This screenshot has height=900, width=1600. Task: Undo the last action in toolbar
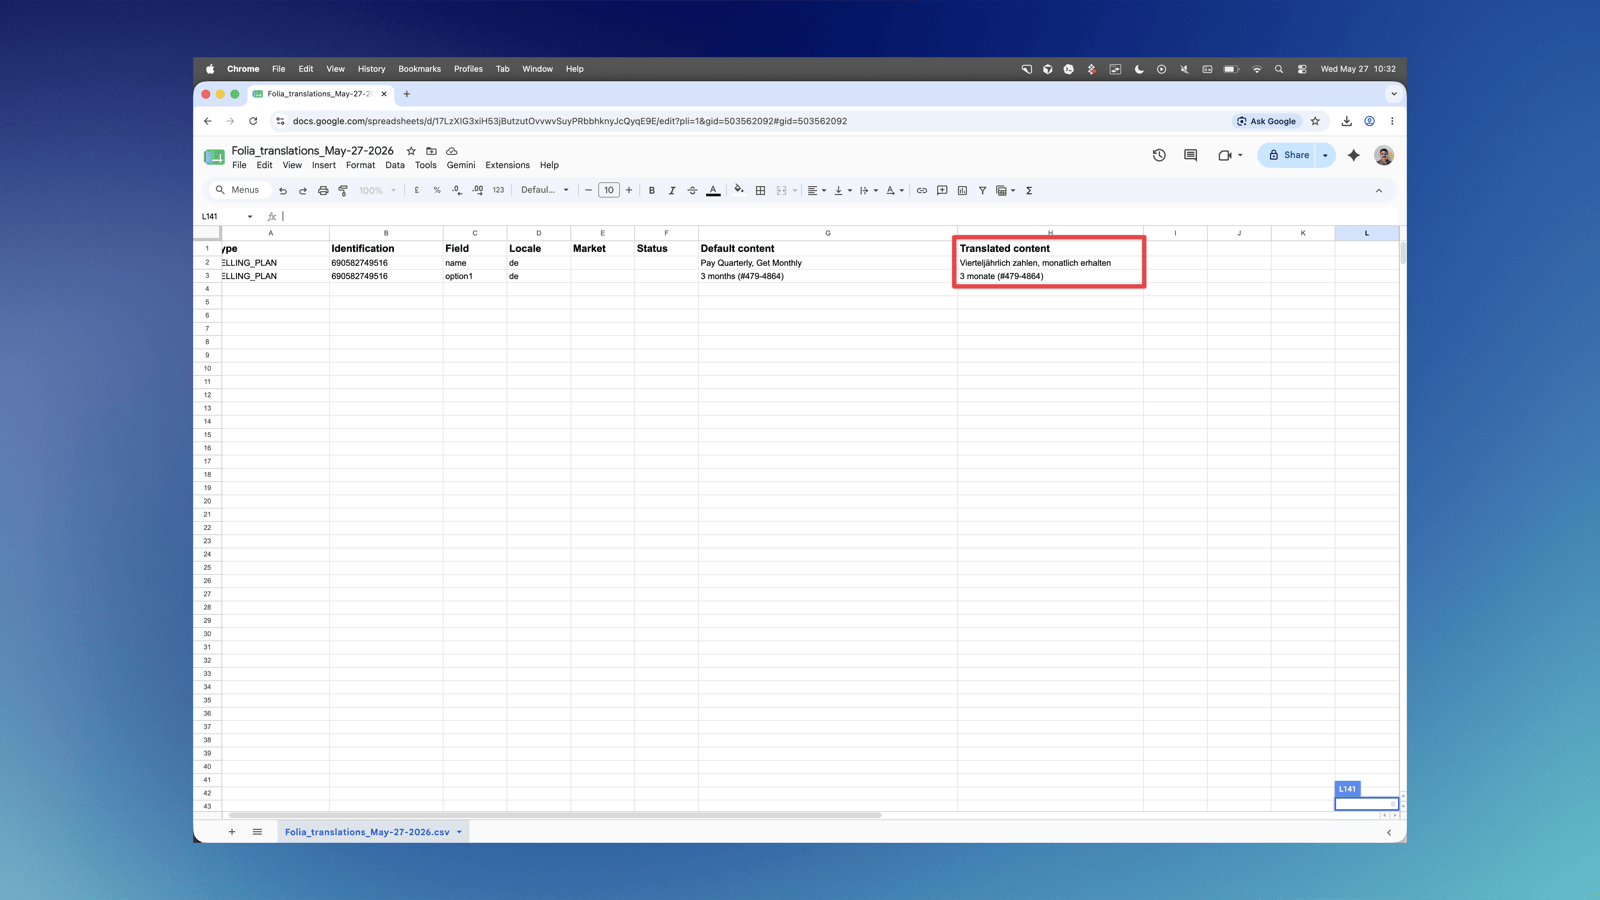coord(283,190)
